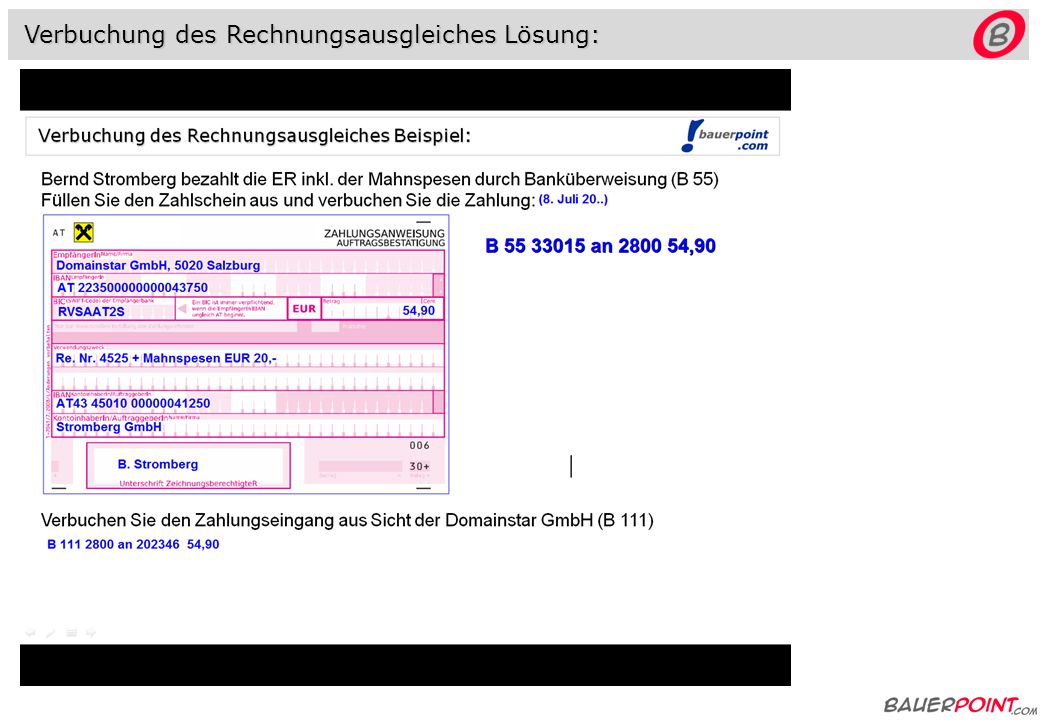Go to previous slide with the faint left arrow

pos(31,633)
